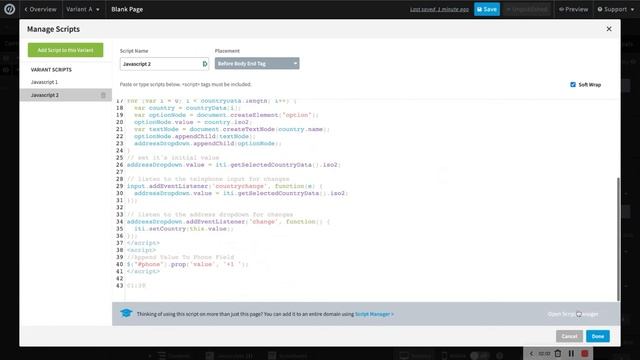The height and width of the screenshot is (360, 640).
Task: Click the Unbounce logo icon
Action: tap(9, 9)
